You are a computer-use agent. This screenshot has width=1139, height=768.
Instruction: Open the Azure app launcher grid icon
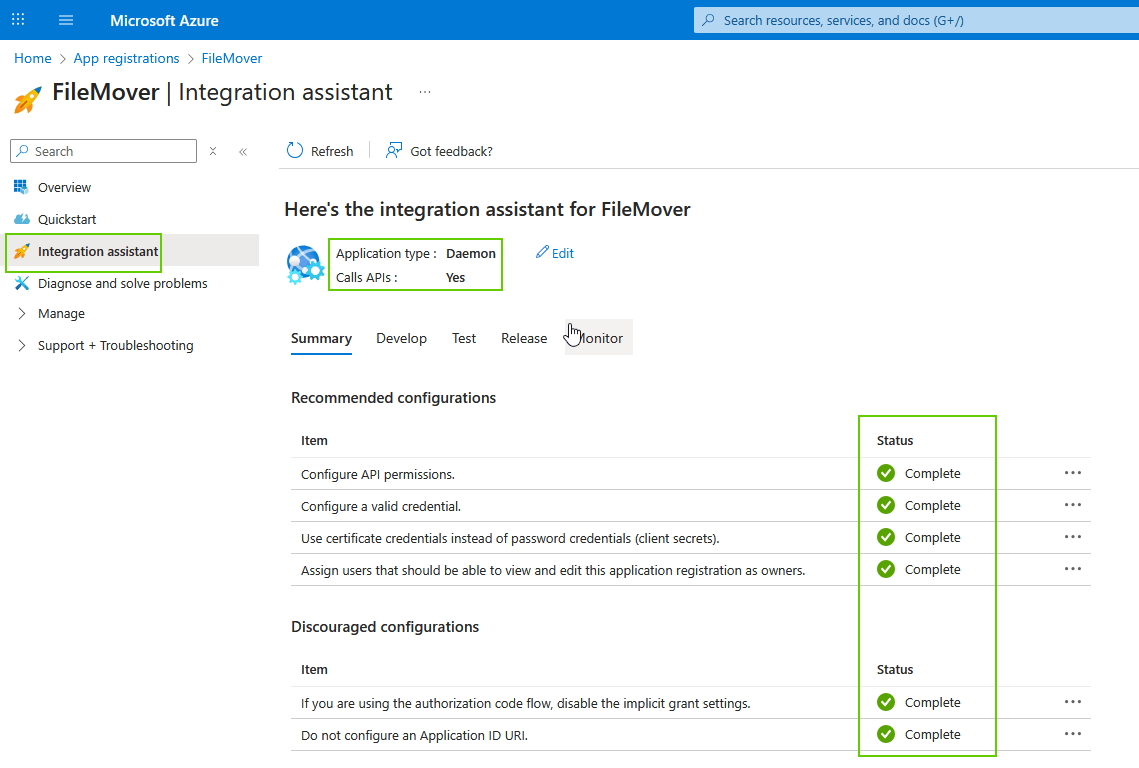coord(17,19)
